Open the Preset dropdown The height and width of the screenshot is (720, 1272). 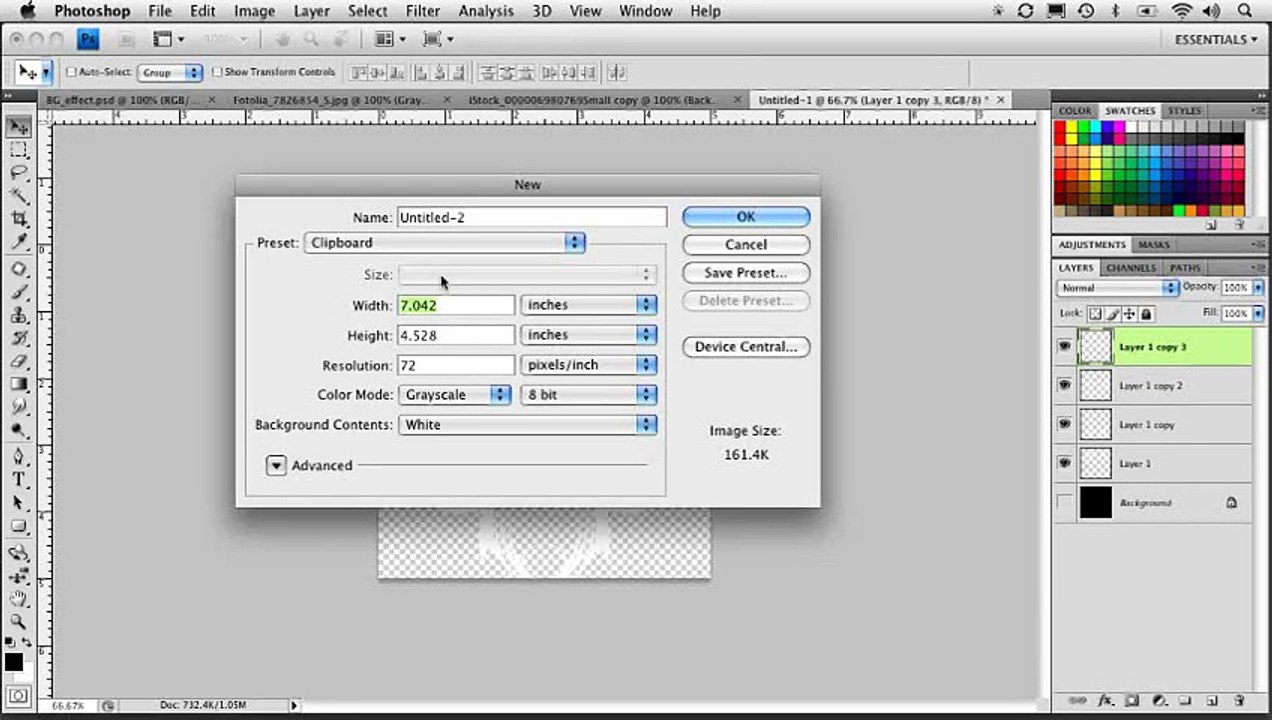point(445,243)
